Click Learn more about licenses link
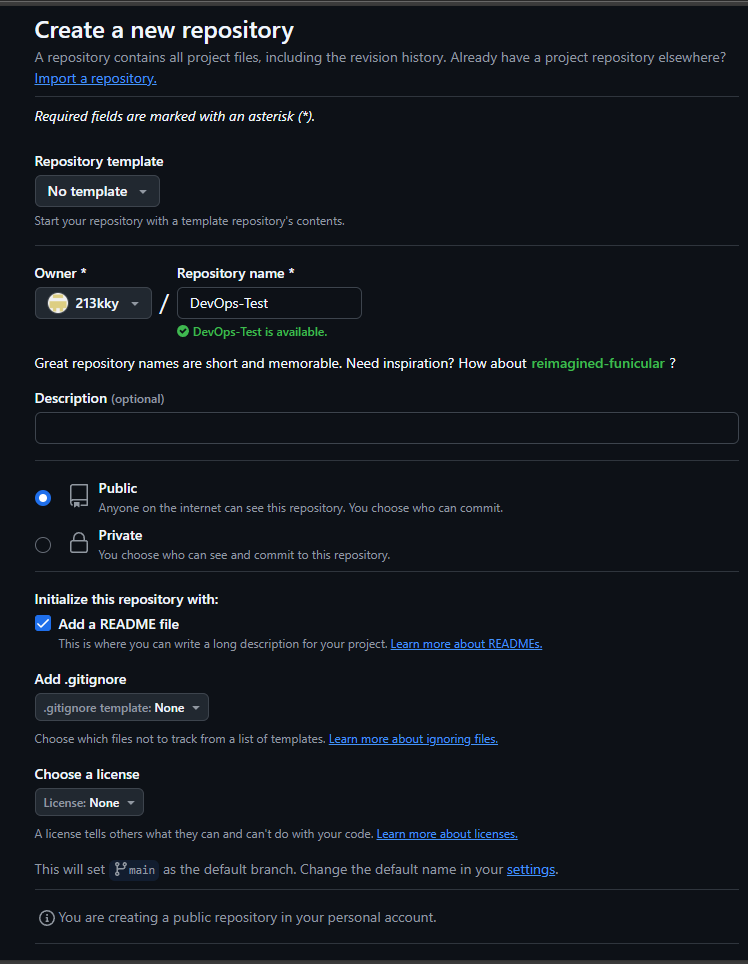 coord(447,834)
